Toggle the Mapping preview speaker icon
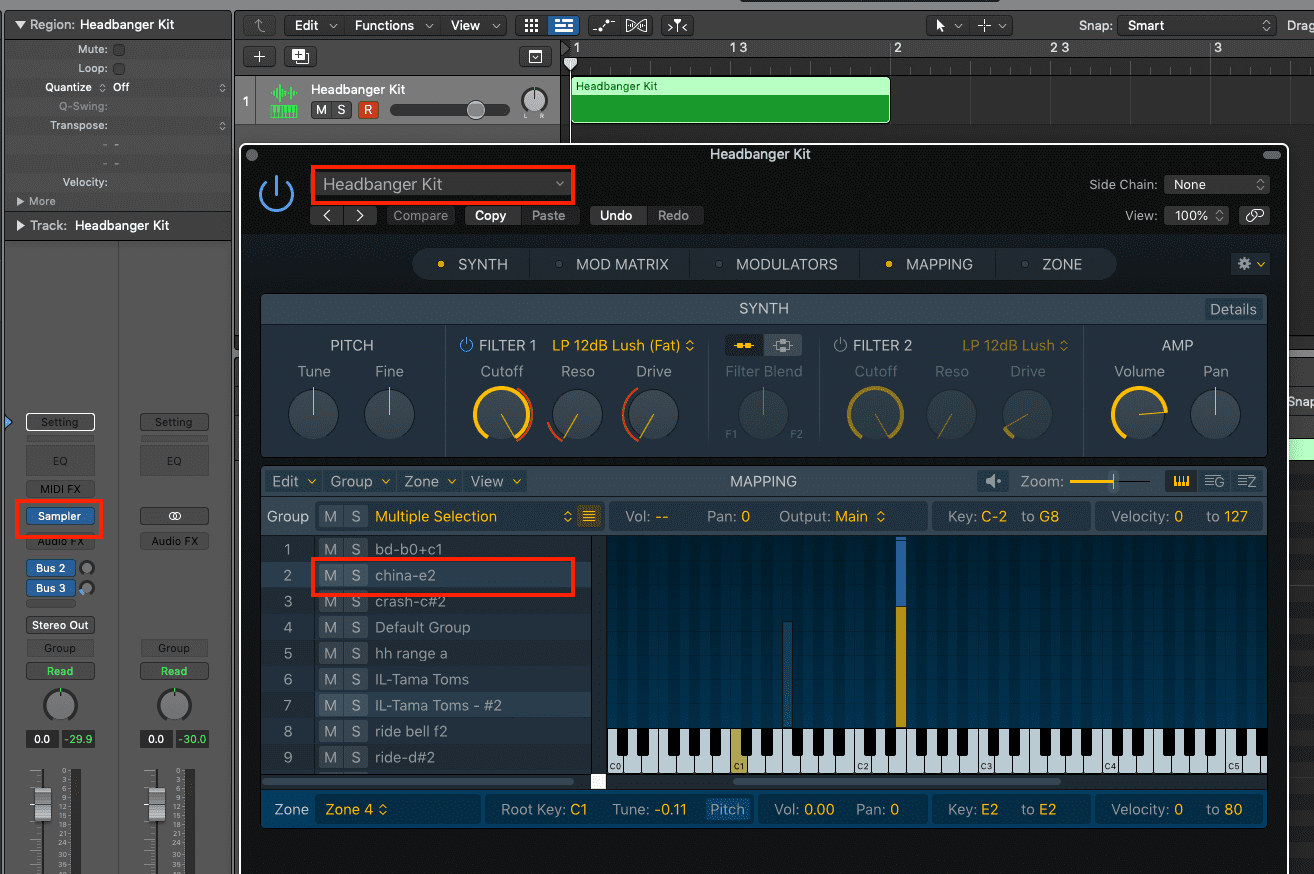1314x874 pixels. coord(992,481)
